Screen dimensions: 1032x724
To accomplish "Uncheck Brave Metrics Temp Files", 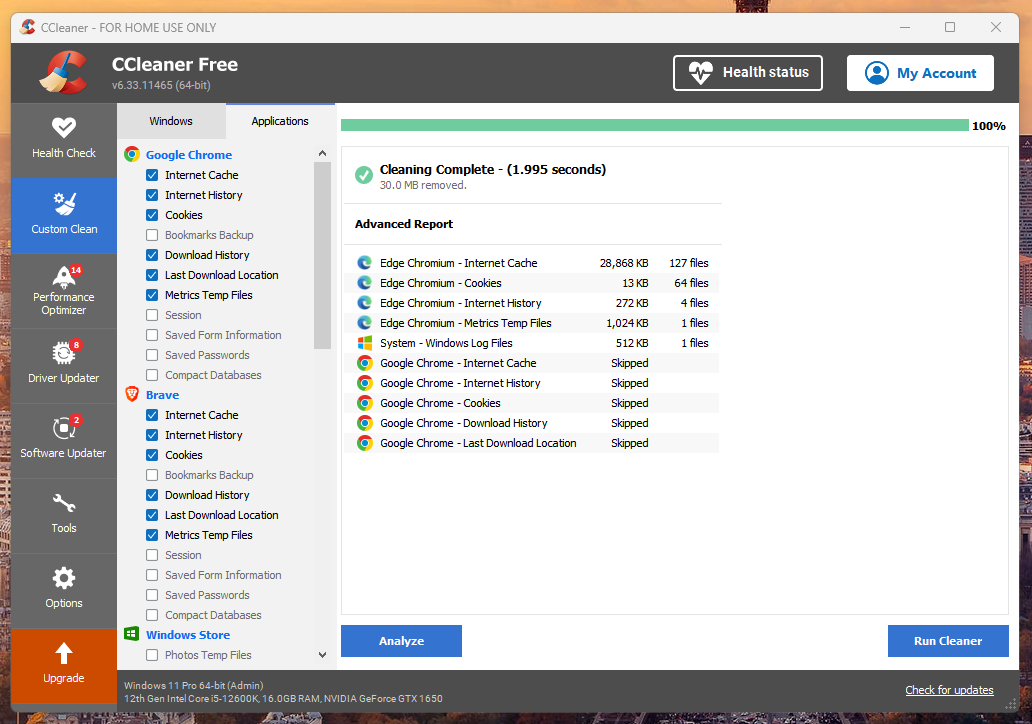I will click(x=152, y=535).
